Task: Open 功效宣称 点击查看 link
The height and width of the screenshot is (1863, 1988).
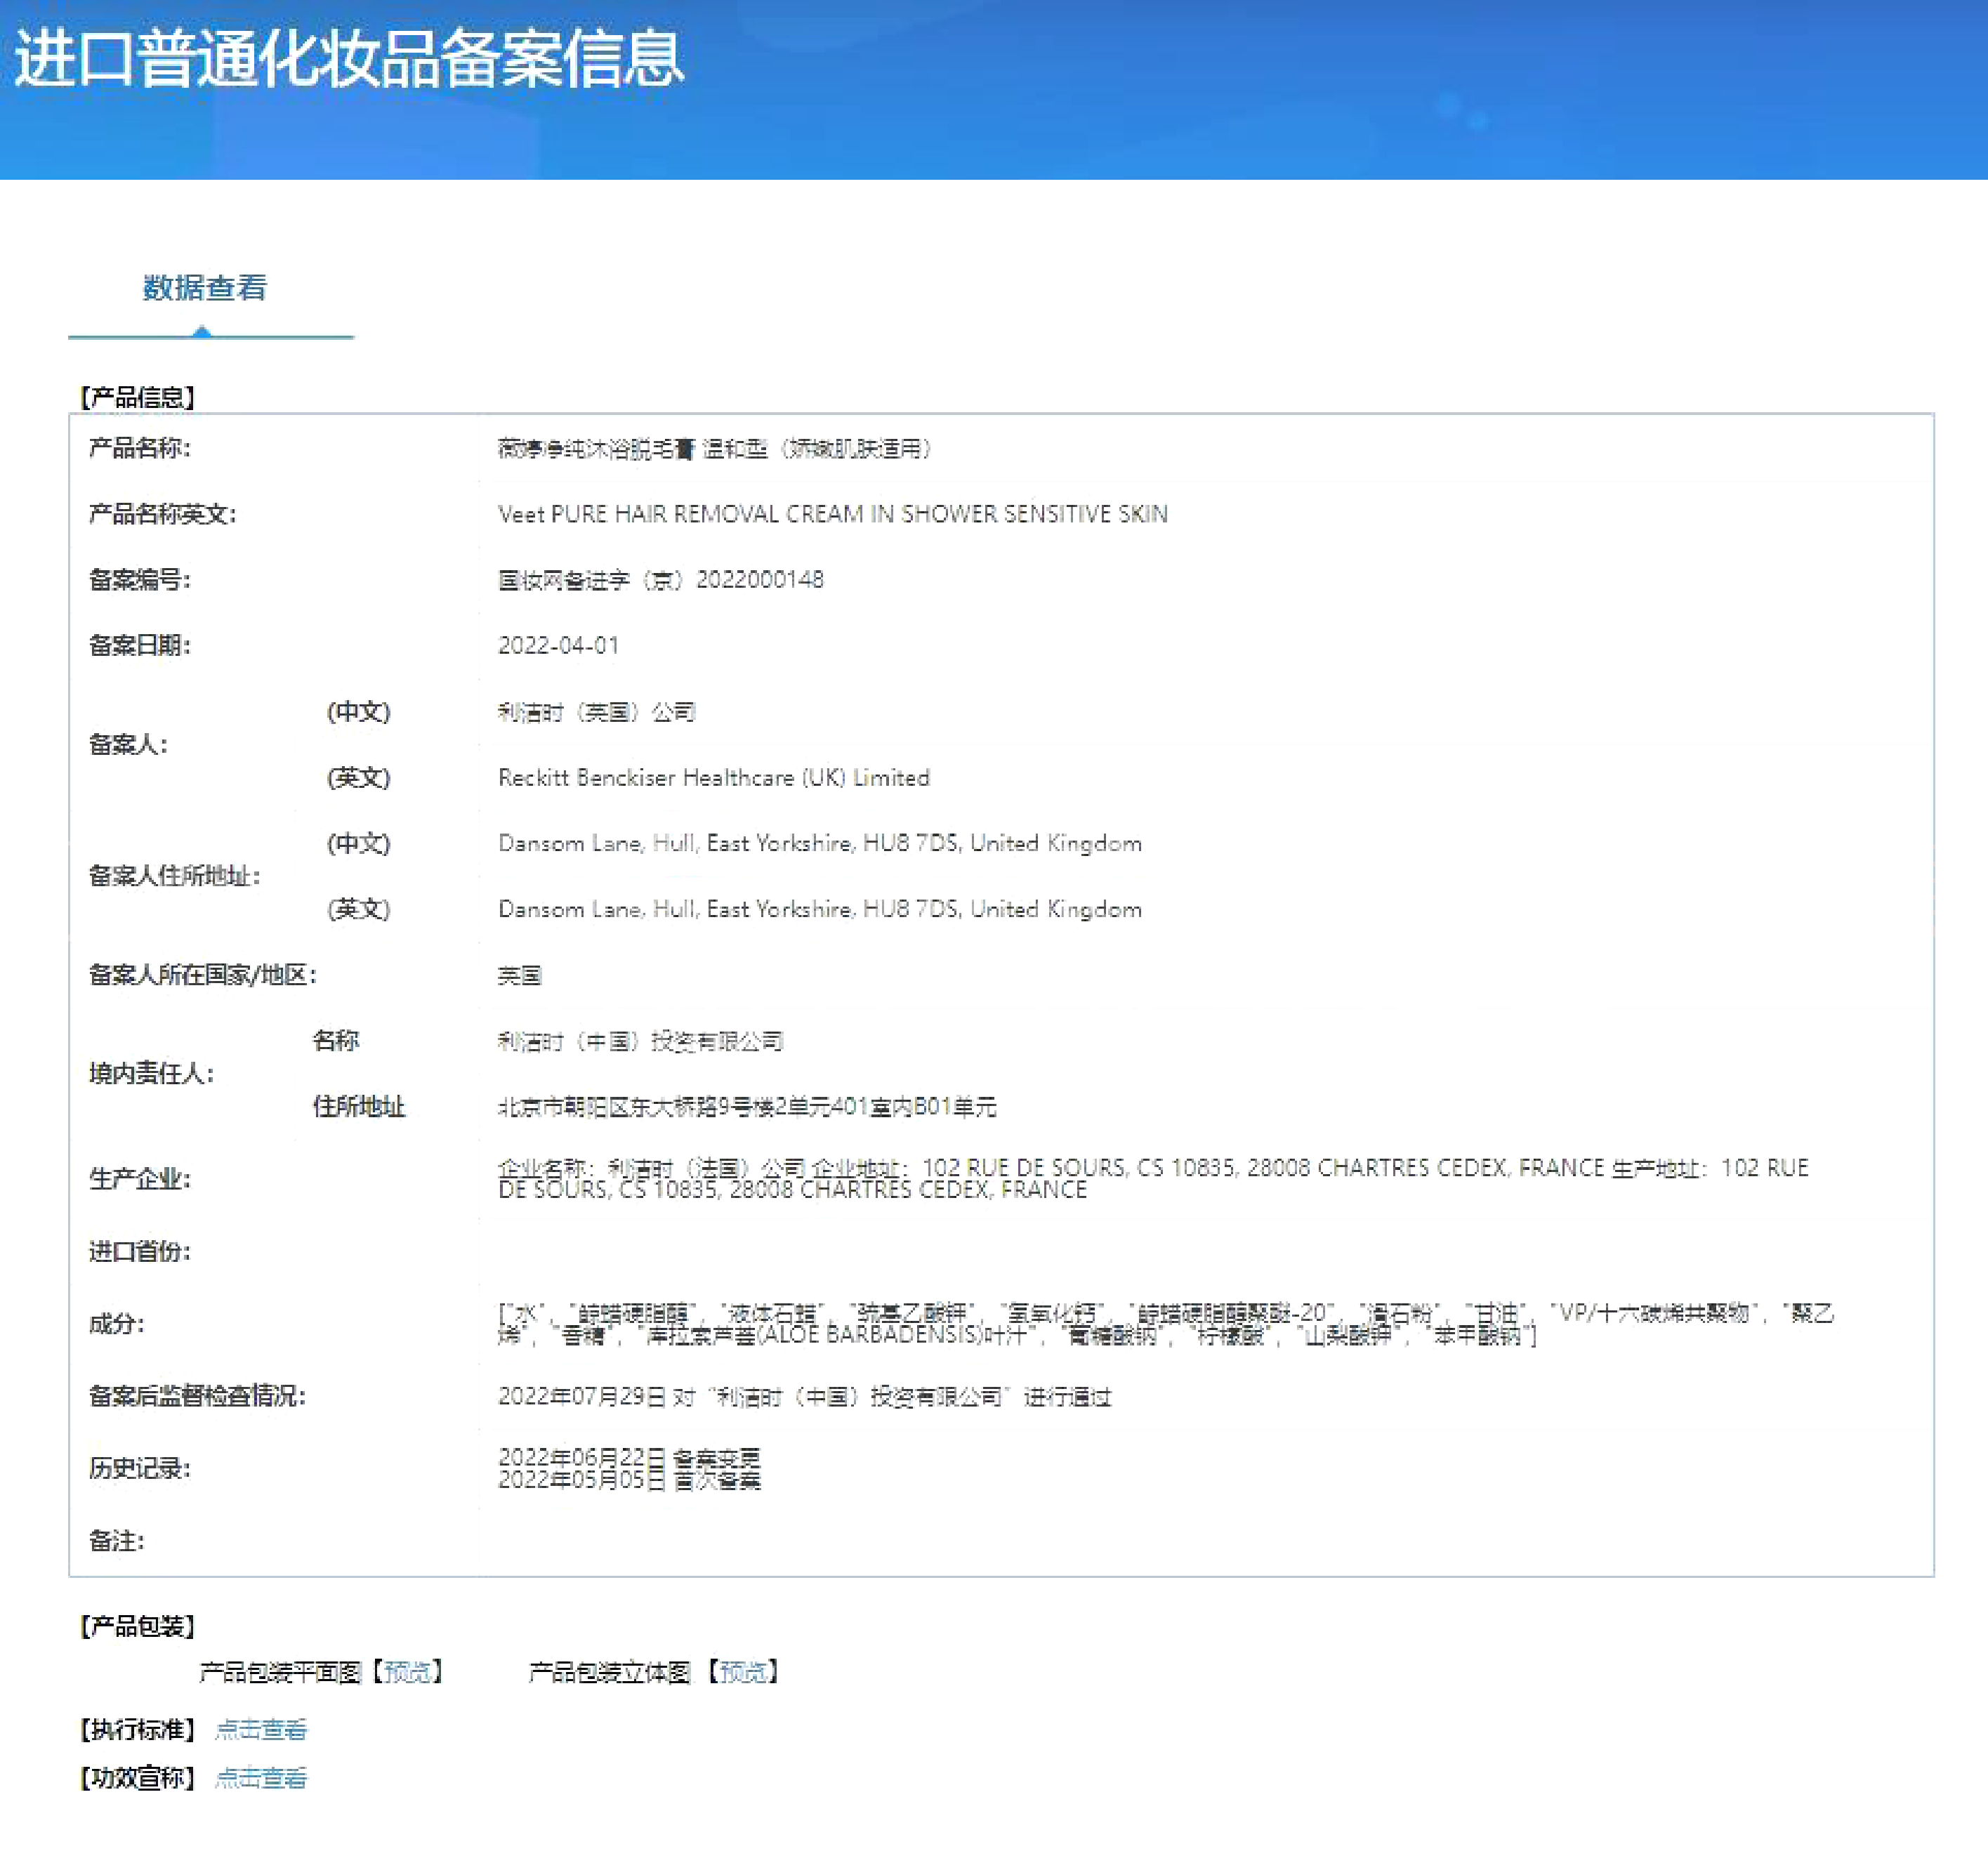Action: (261, 1778)
